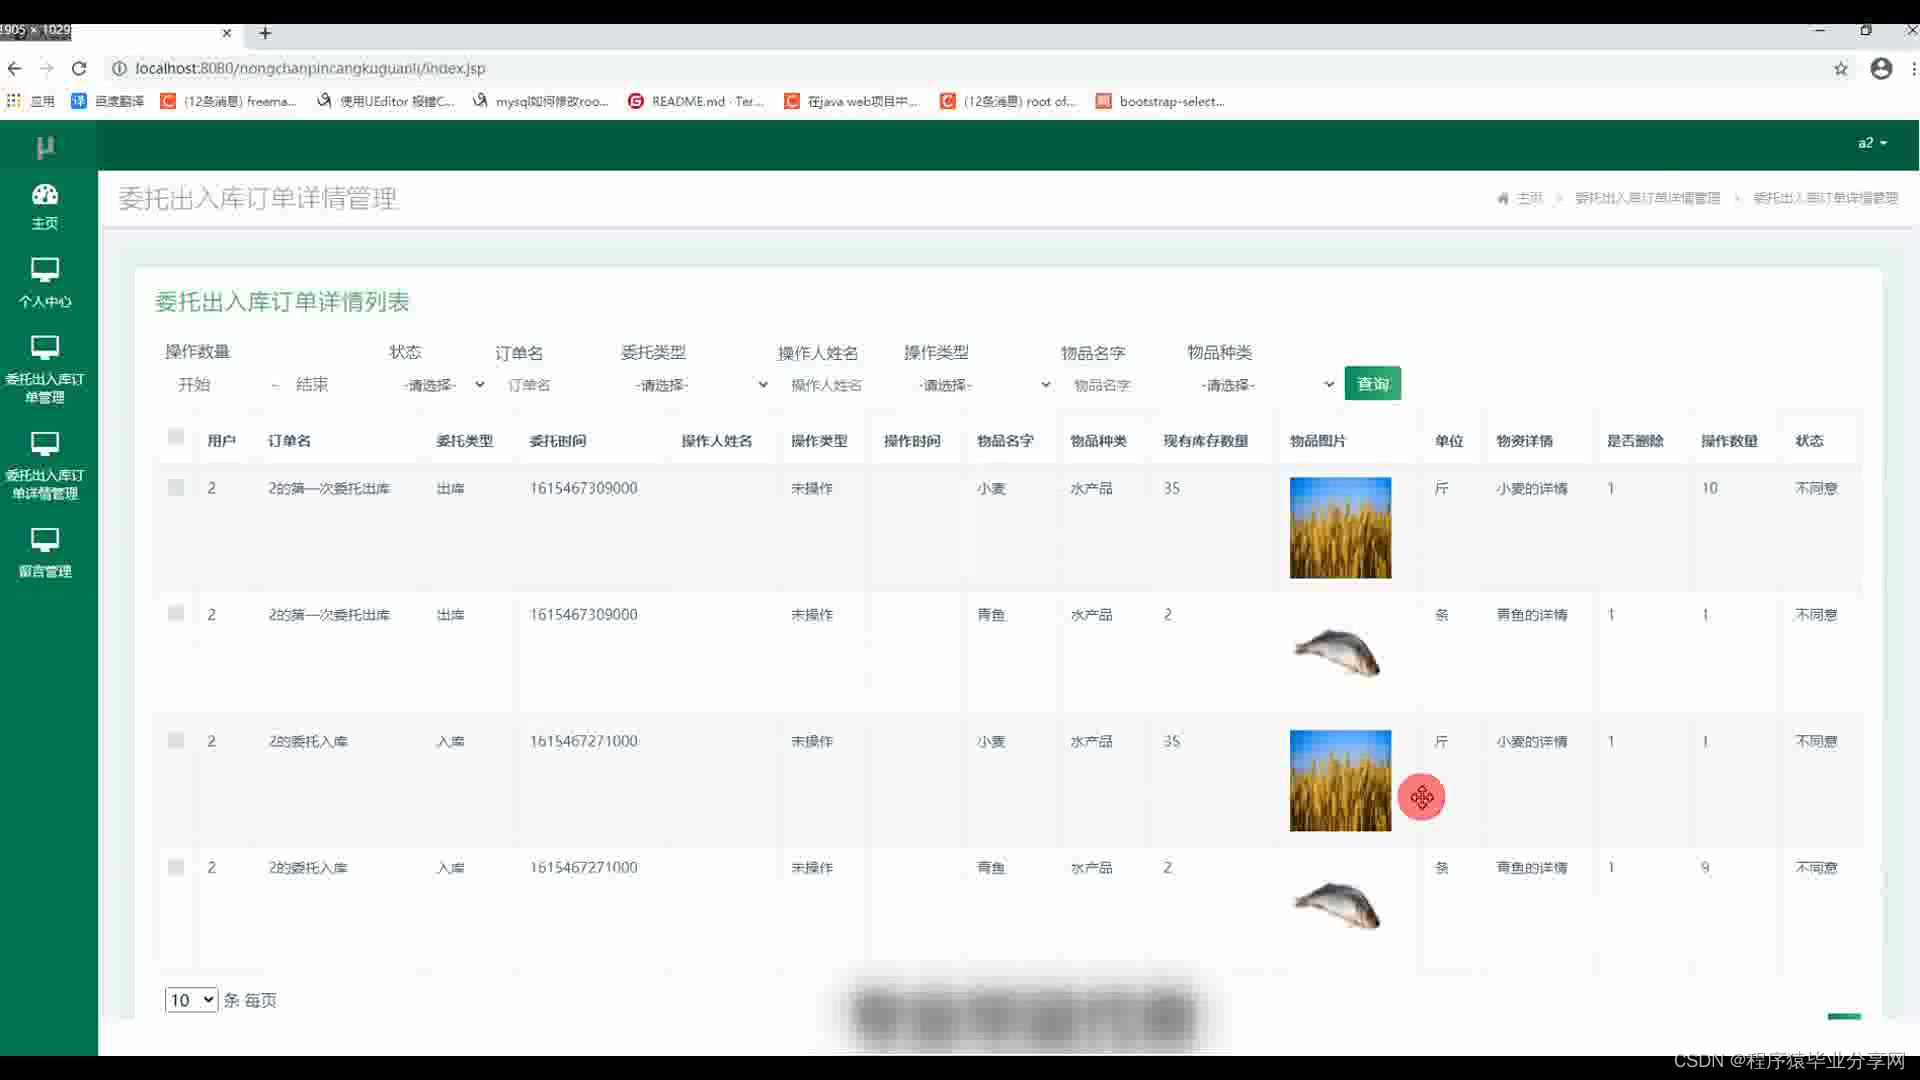The height and width of the screenshot is (1080, 1920).
Task: Open the 主页 dashboard icon in sidebar
Action: click(x=45, y=195)
